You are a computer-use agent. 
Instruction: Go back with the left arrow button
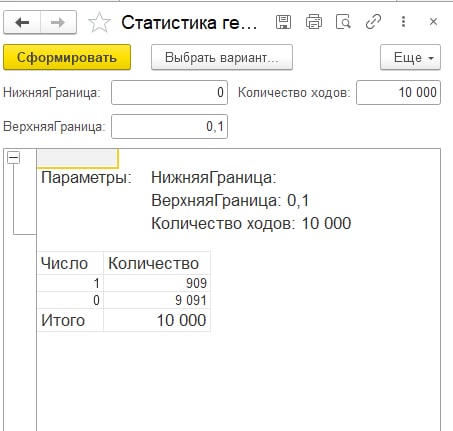22,22
